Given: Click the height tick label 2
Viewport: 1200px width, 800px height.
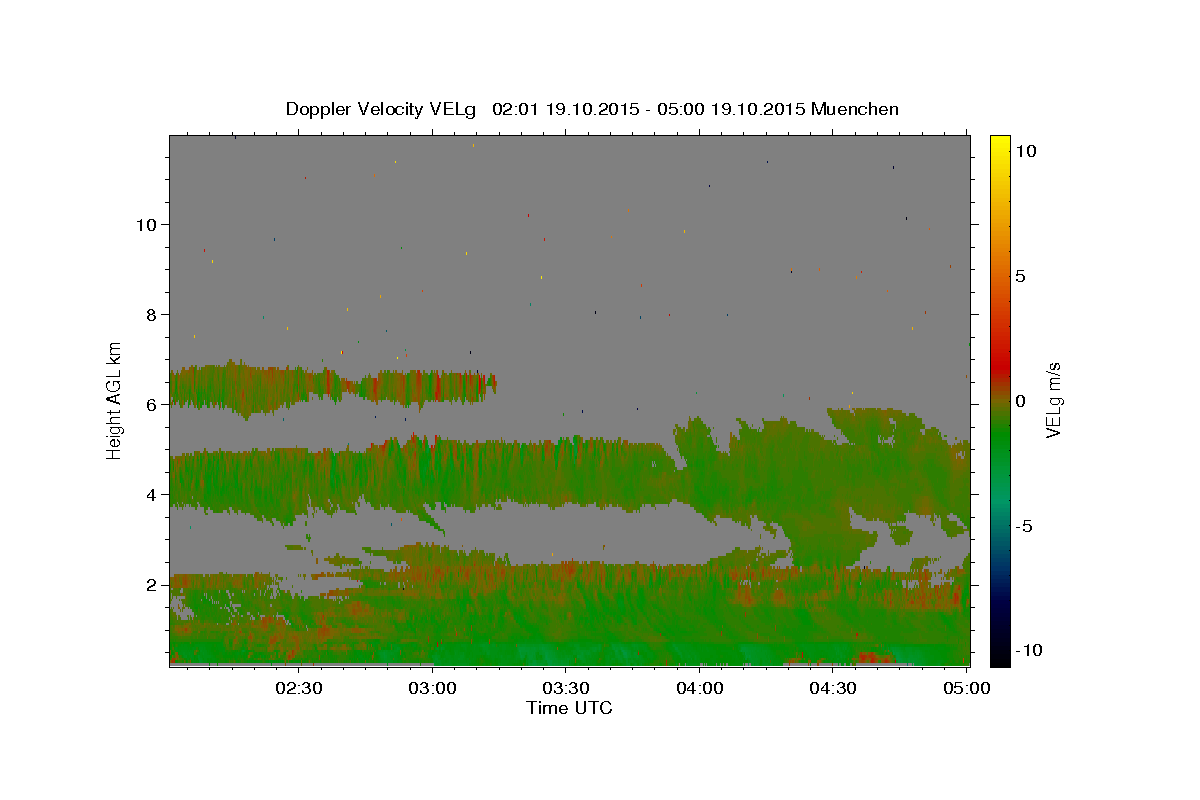Looking at the screenshot, I should point(153,585).
